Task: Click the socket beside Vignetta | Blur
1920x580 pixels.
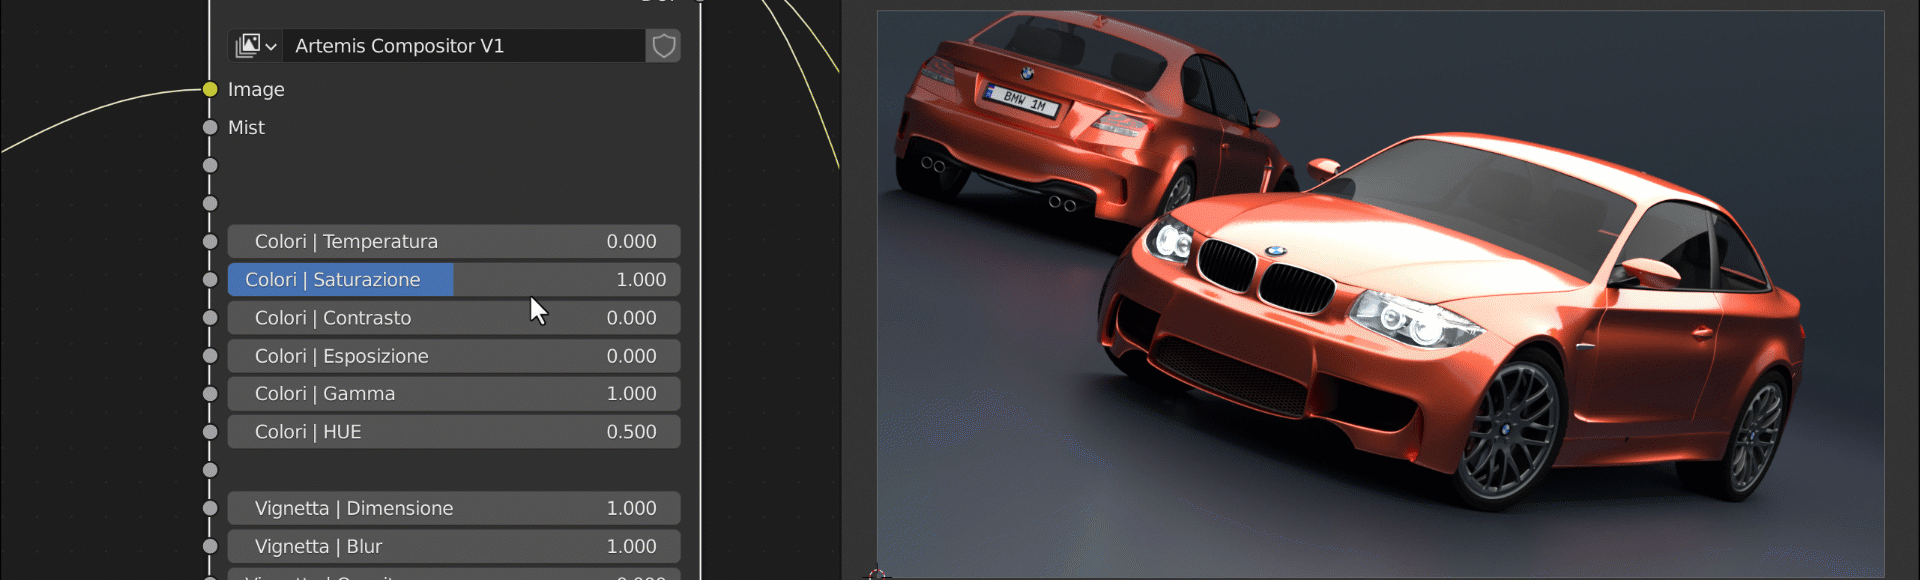Action: coord(210,546)
